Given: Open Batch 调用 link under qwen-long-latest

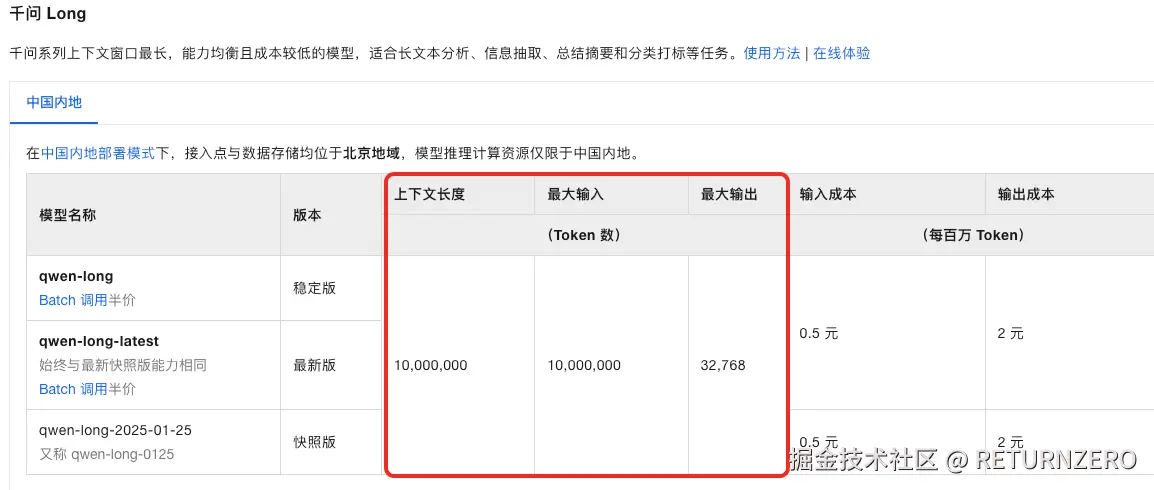Looking at the screenshot, I should click(x=74, y=389).
